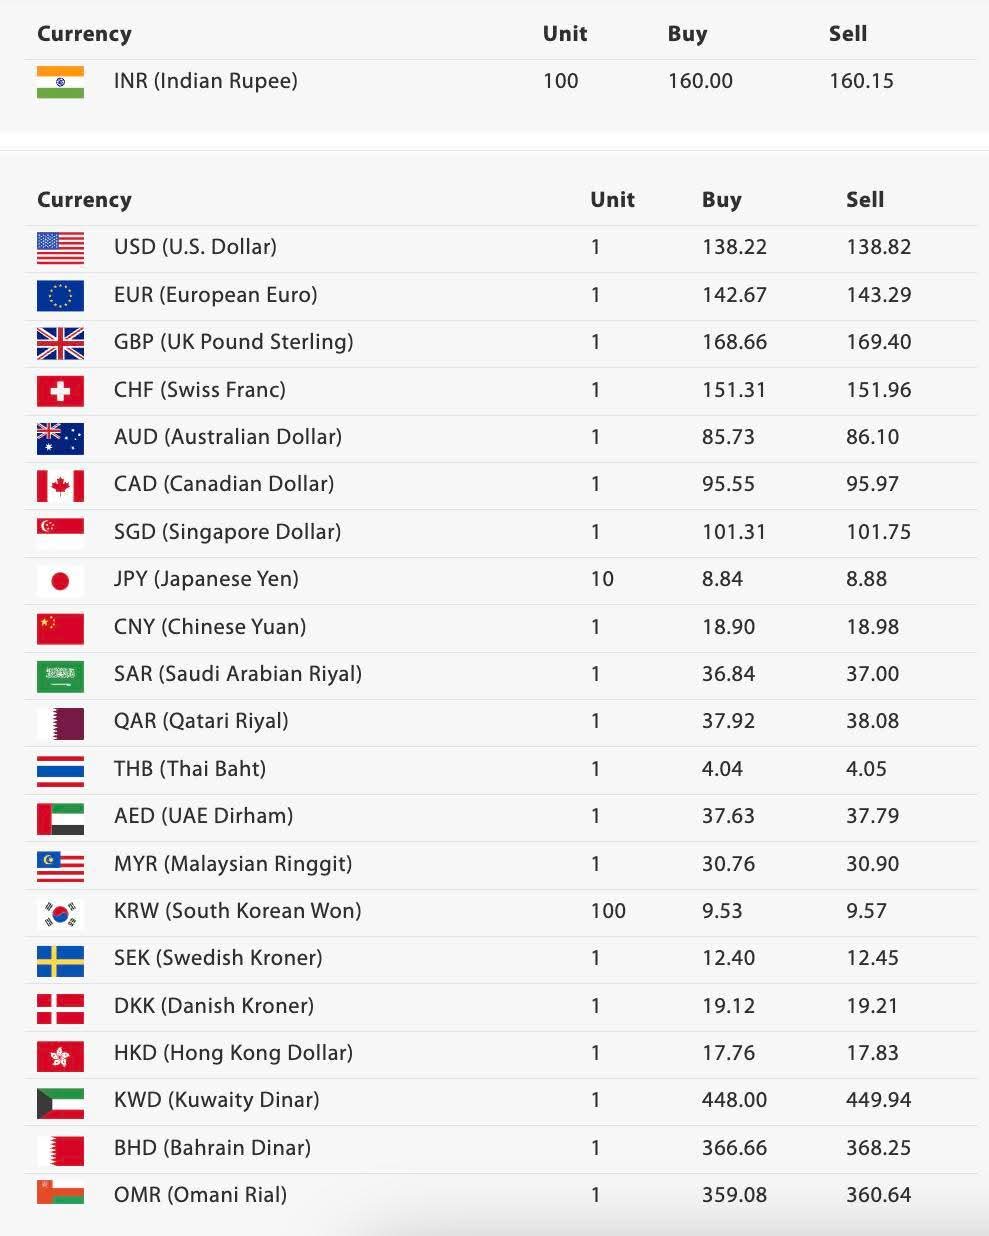Select SGD (Singapore Dollar) label

point(227,532)
